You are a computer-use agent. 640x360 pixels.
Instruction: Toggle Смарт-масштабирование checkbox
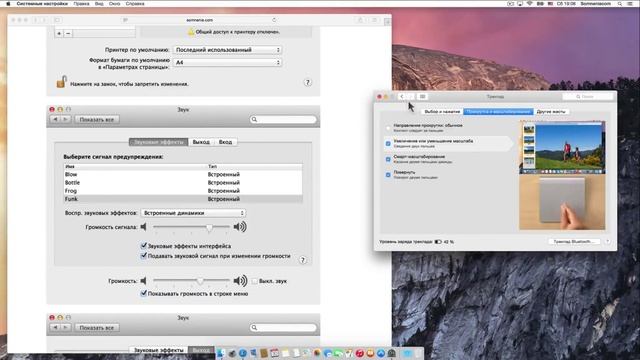(388, 159)
